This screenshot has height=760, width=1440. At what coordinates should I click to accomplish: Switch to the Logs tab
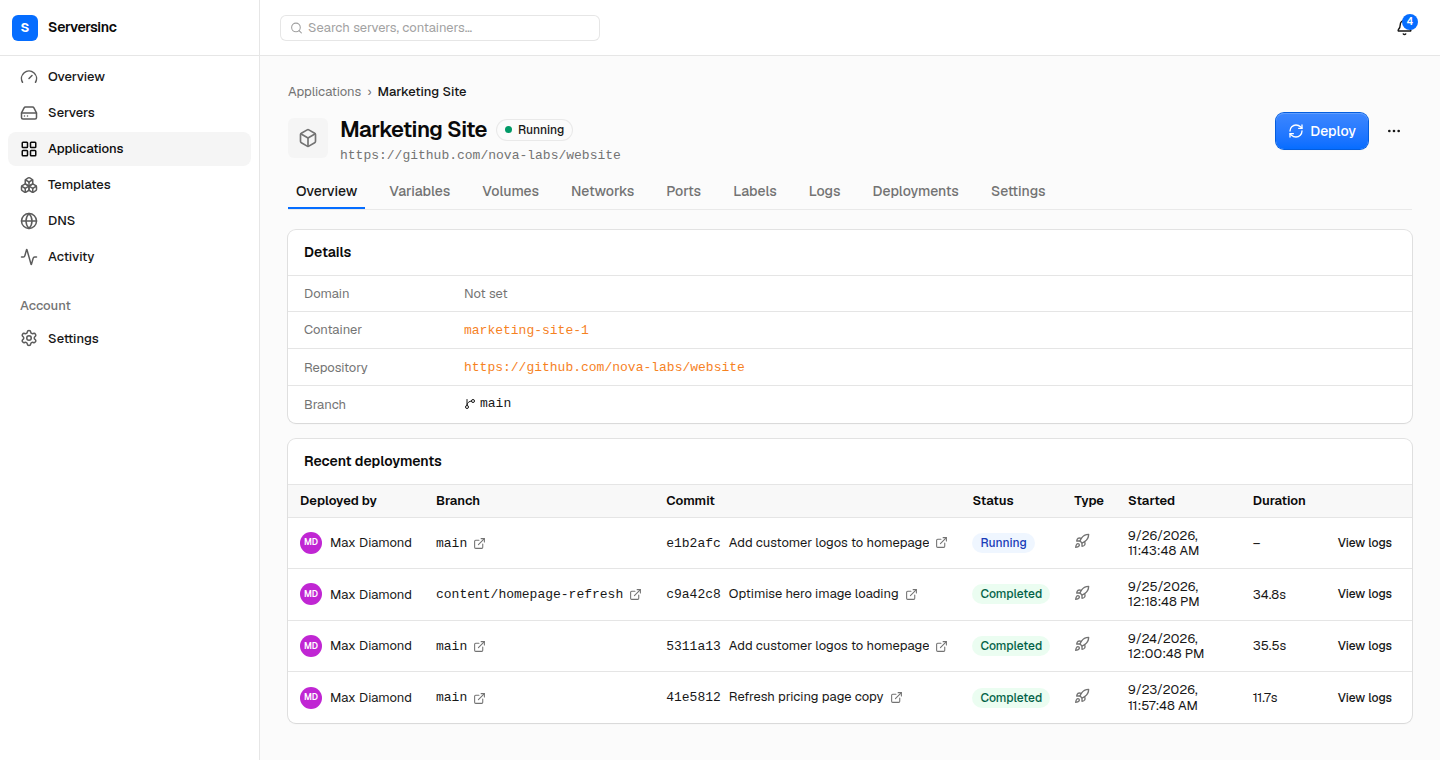tap(825, 191)
